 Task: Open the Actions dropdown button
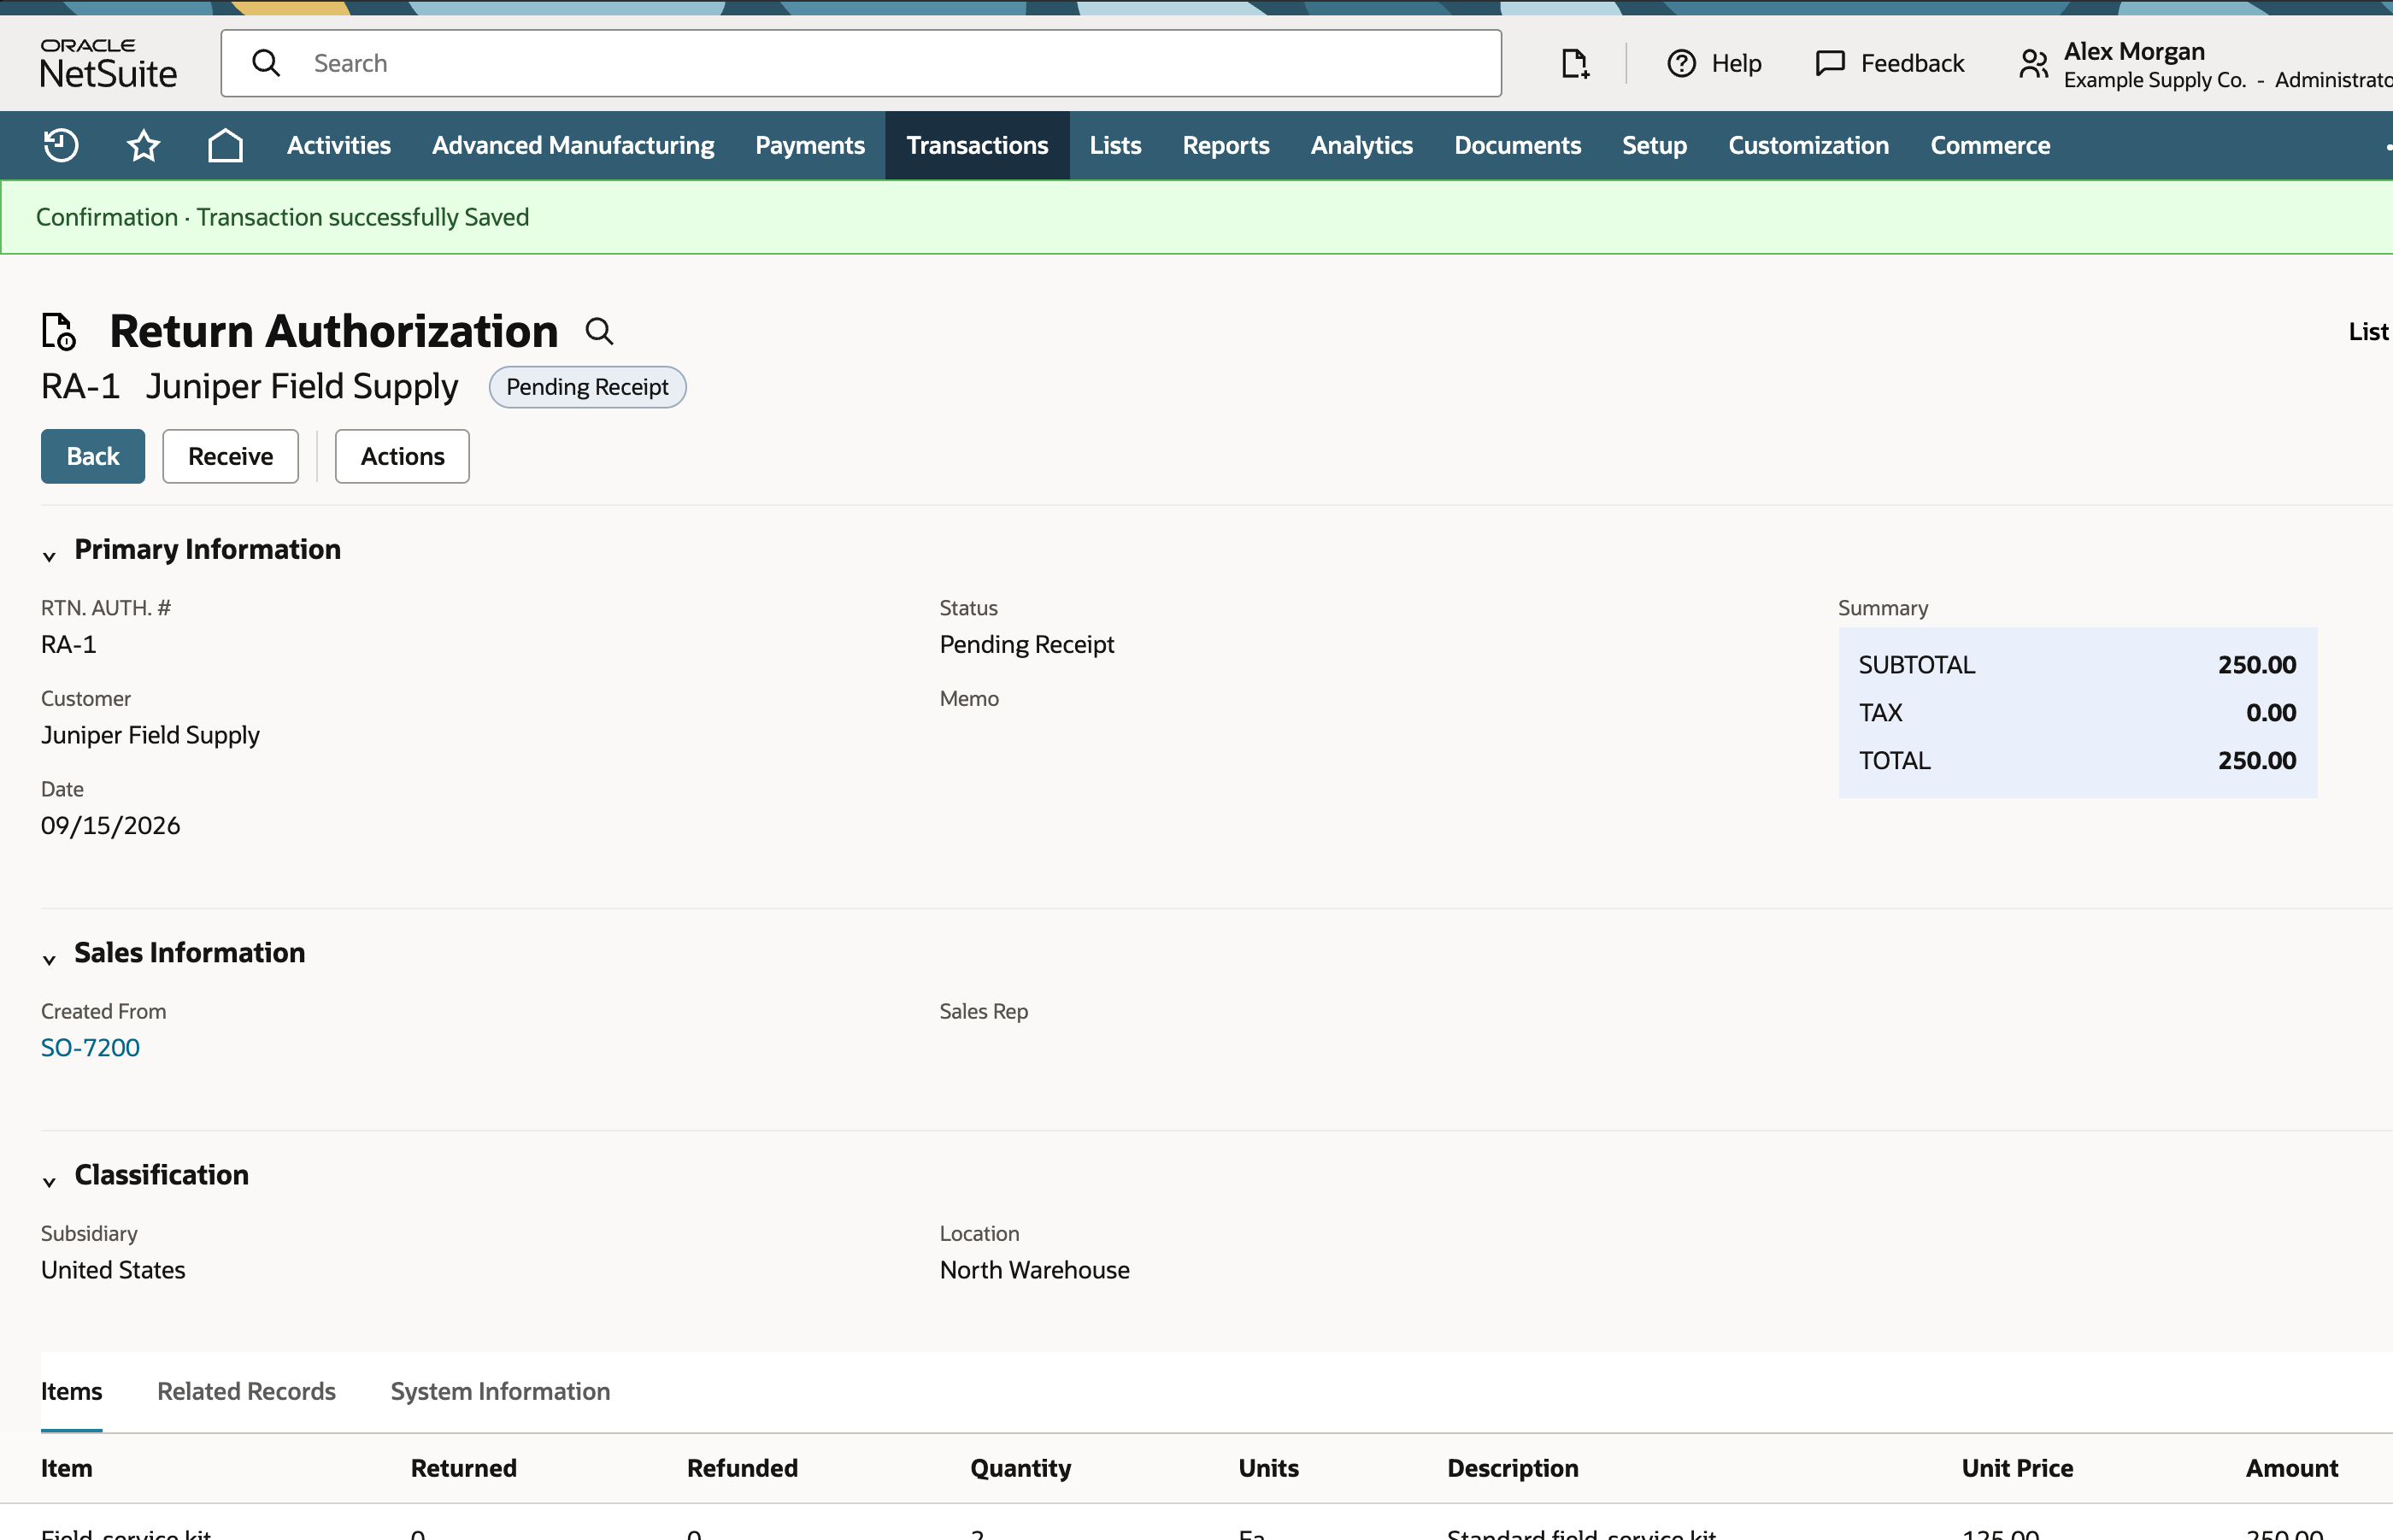402,456
